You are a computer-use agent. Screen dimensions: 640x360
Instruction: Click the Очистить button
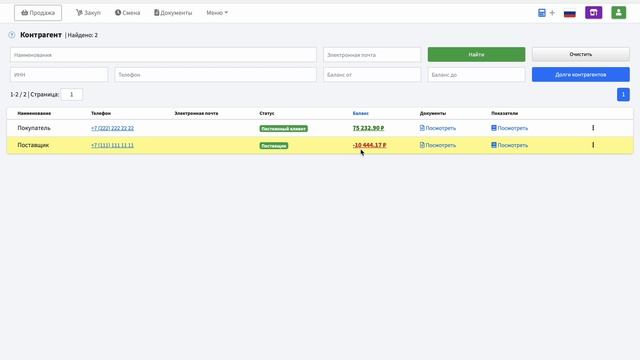(580, 54)
